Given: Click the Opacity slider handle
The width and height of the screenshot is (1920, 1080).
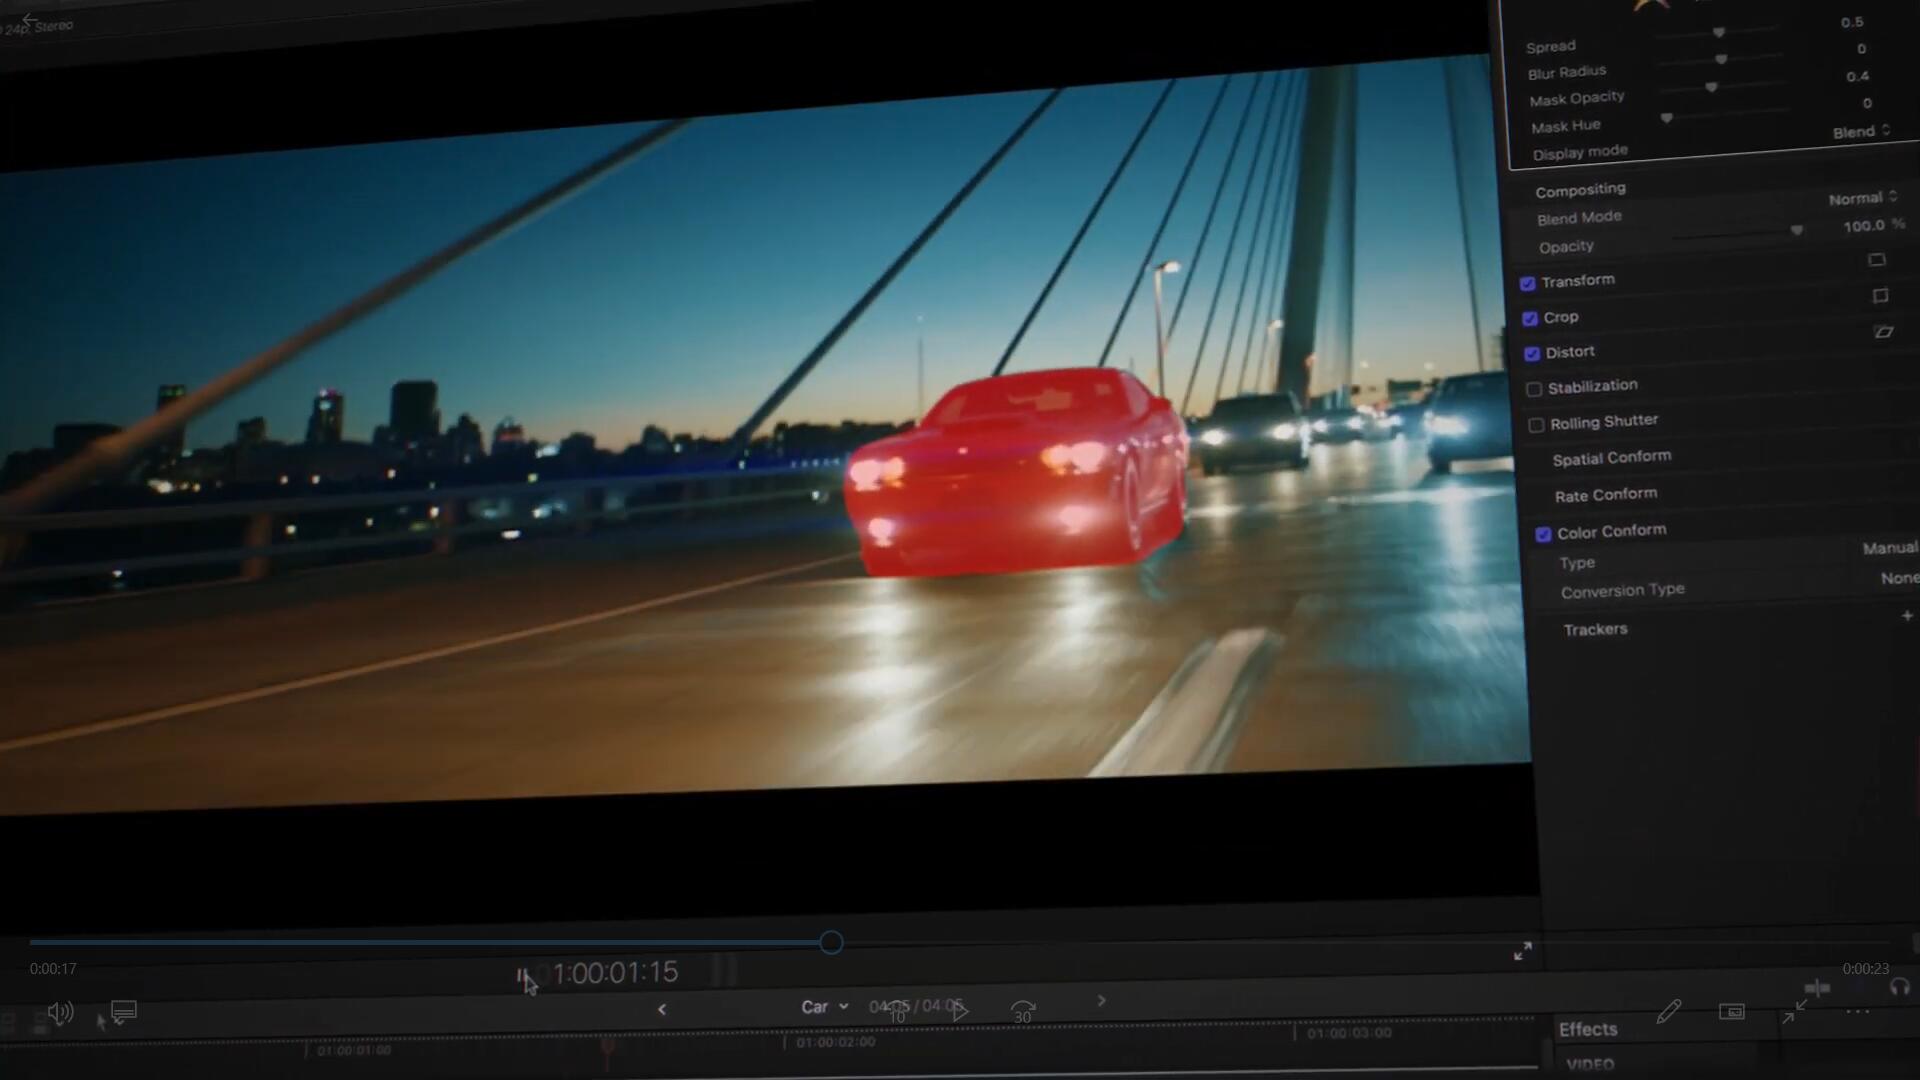Looking at the screenshot, I should (x=1796, y=231).
